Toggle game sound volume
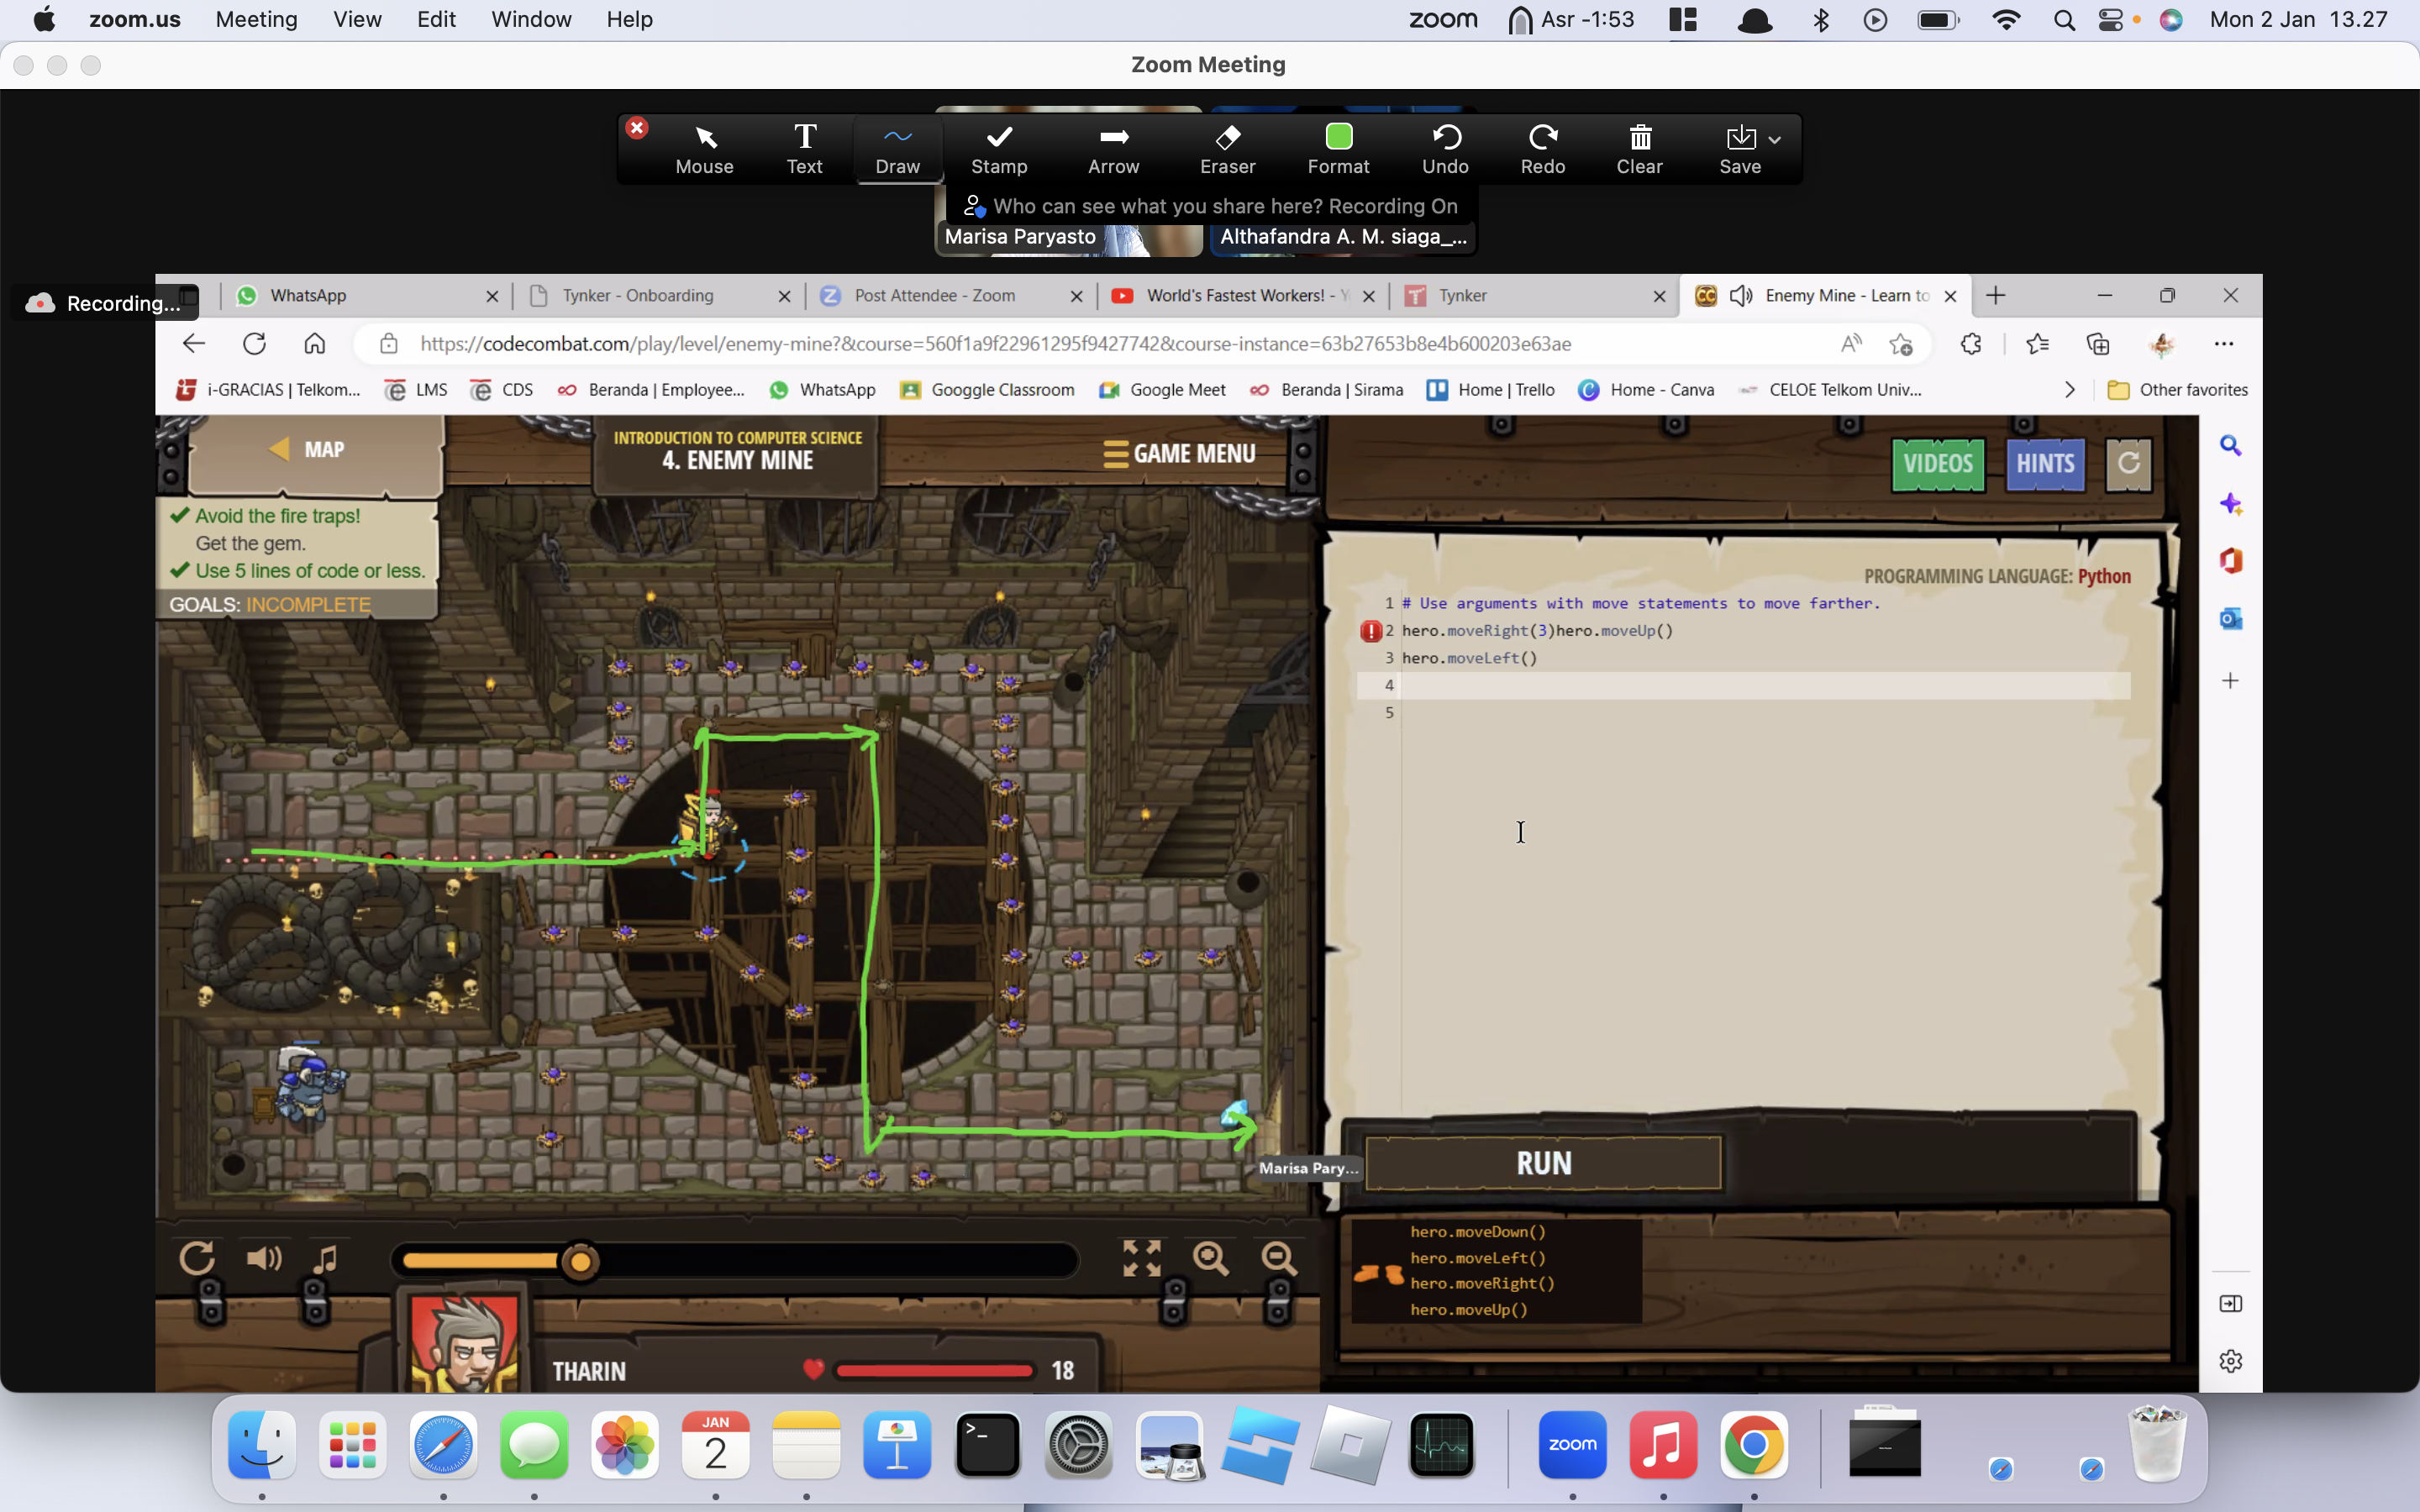 [263, 1258]
